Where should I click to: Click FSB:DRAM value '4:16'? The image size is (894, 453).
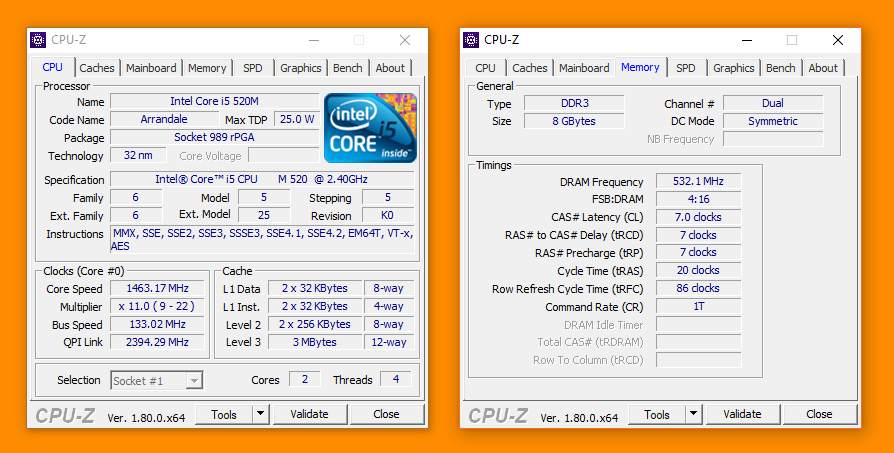pos(698,199)
